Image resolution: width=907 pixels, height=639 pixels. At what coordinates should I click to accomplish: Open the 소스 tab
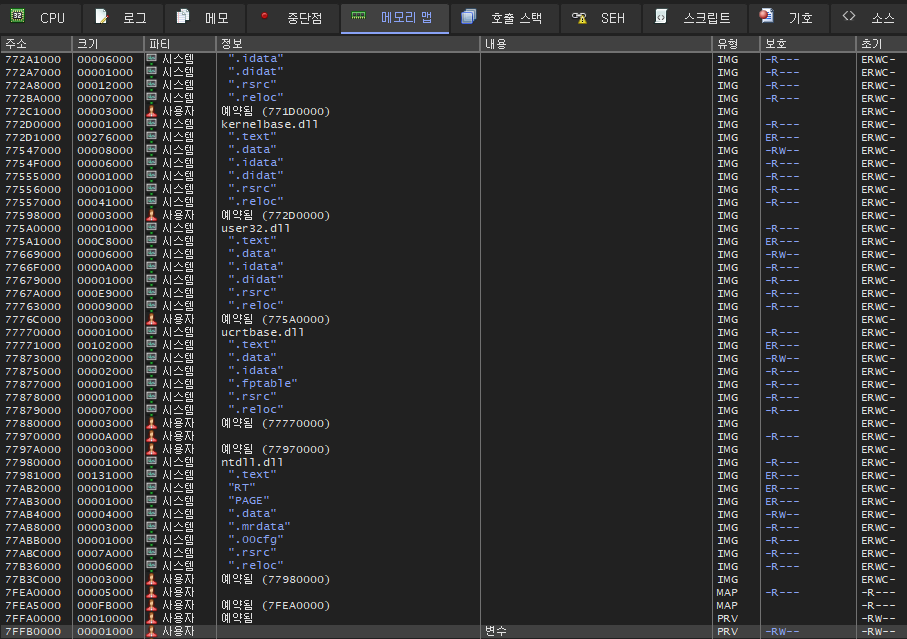coord(869,18)
